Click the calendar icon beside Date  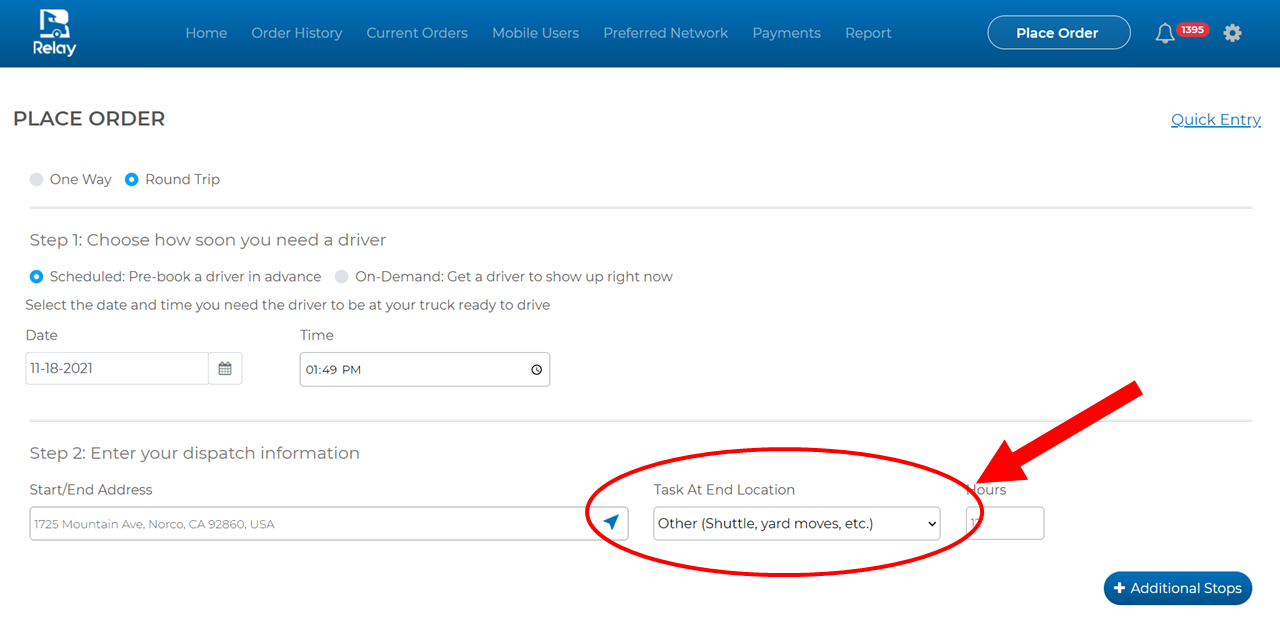(x=225, y=369)
